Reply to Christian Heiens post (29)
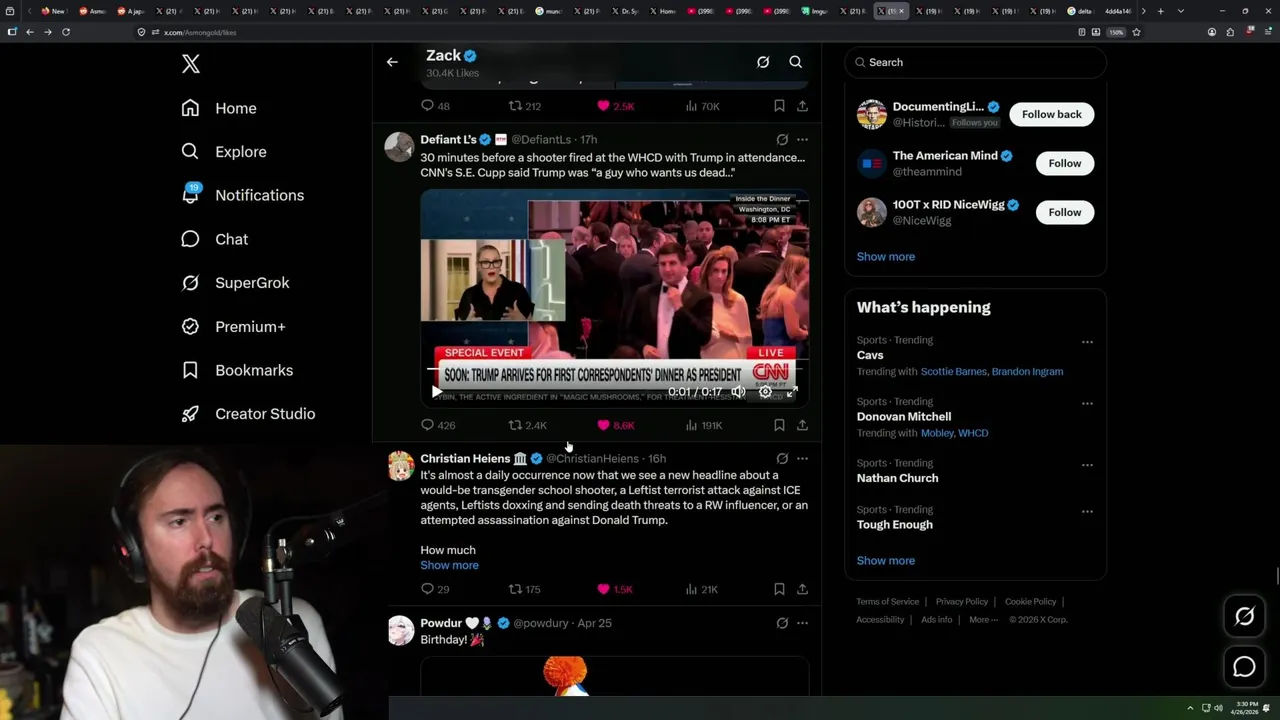This screenshot has height=720, width=1280. click(x=435, y=589)
